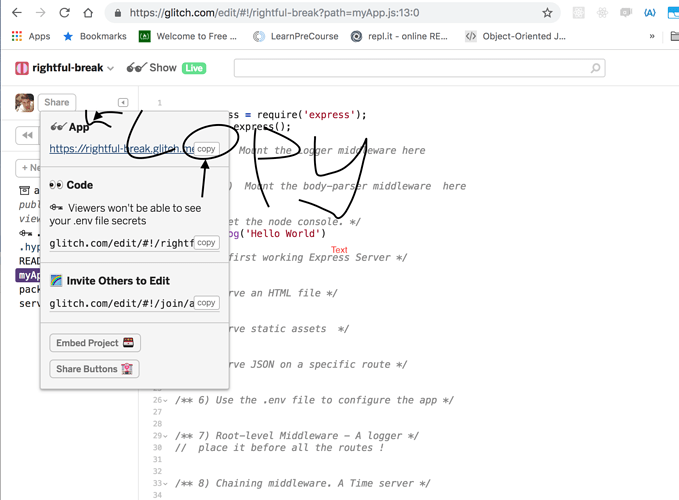Open the rightful-break.glitch.me app link
The height and width of the screenshot is (500, 679).
pos(121,149)
